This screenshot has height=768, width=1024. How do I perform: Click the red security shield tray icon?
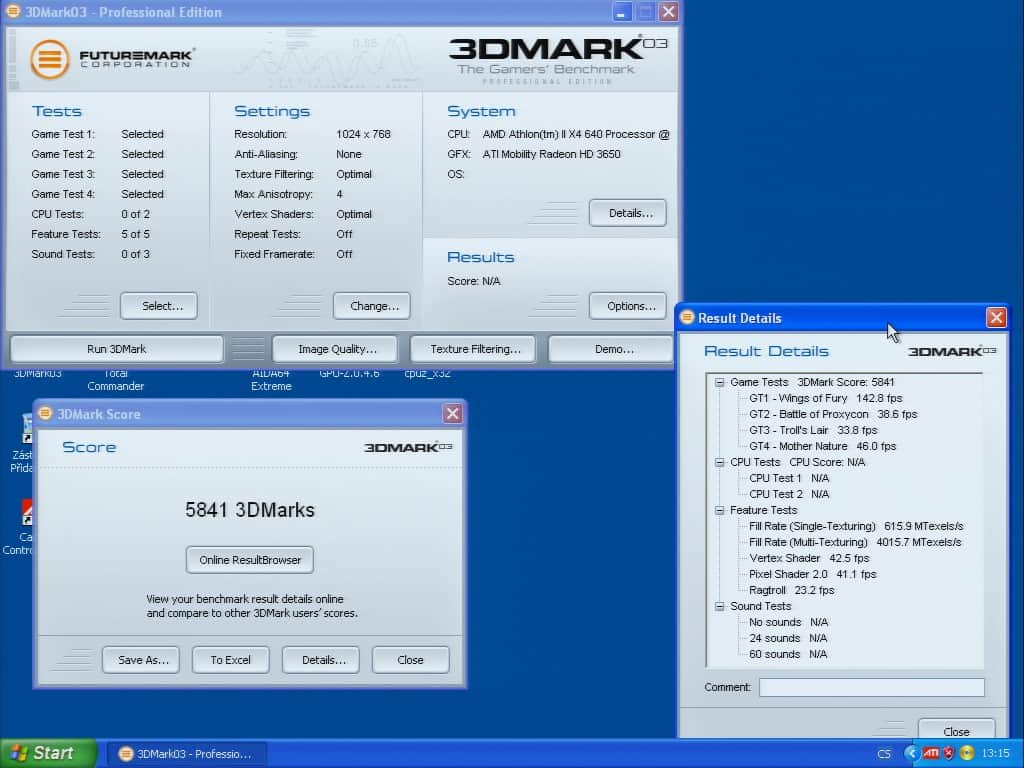click(x=949, y=753)
